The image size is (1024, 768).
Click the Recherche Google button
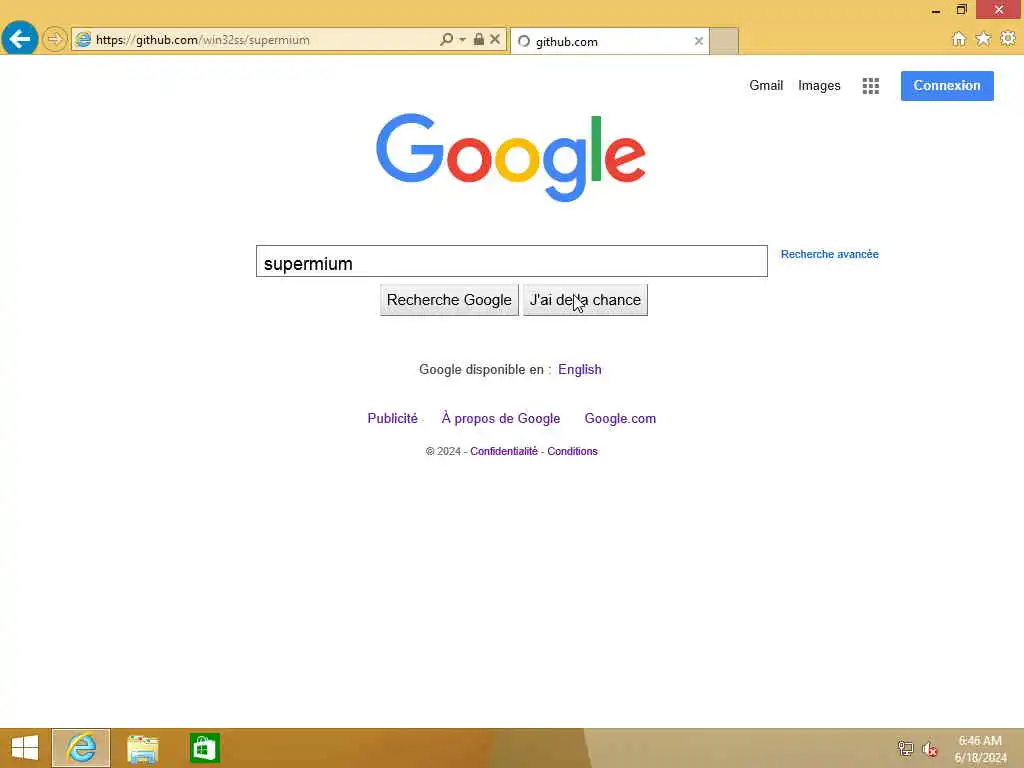pos(449,300)
